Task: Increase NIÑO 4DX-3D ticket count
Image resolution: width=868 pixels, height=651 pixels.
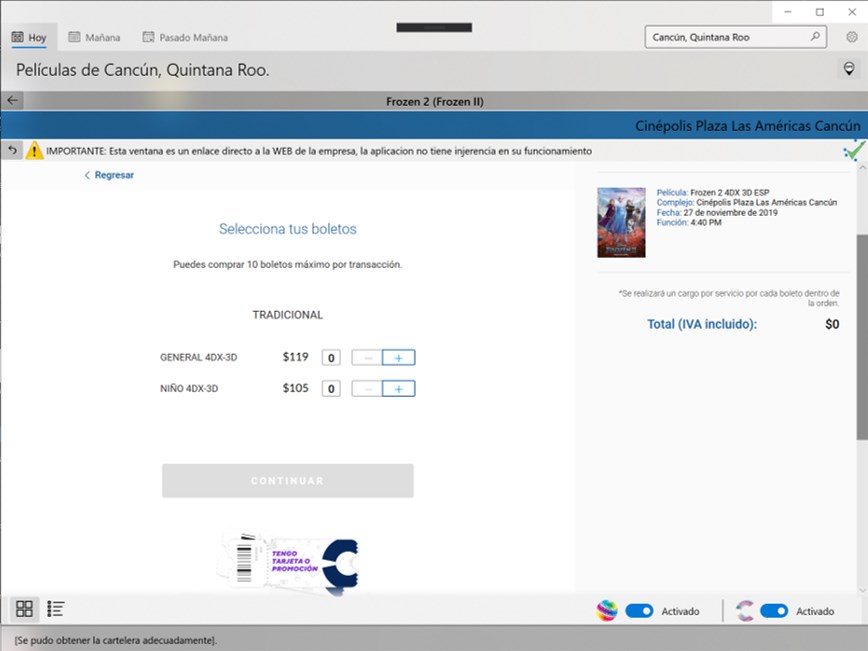Action: [398, 389]
